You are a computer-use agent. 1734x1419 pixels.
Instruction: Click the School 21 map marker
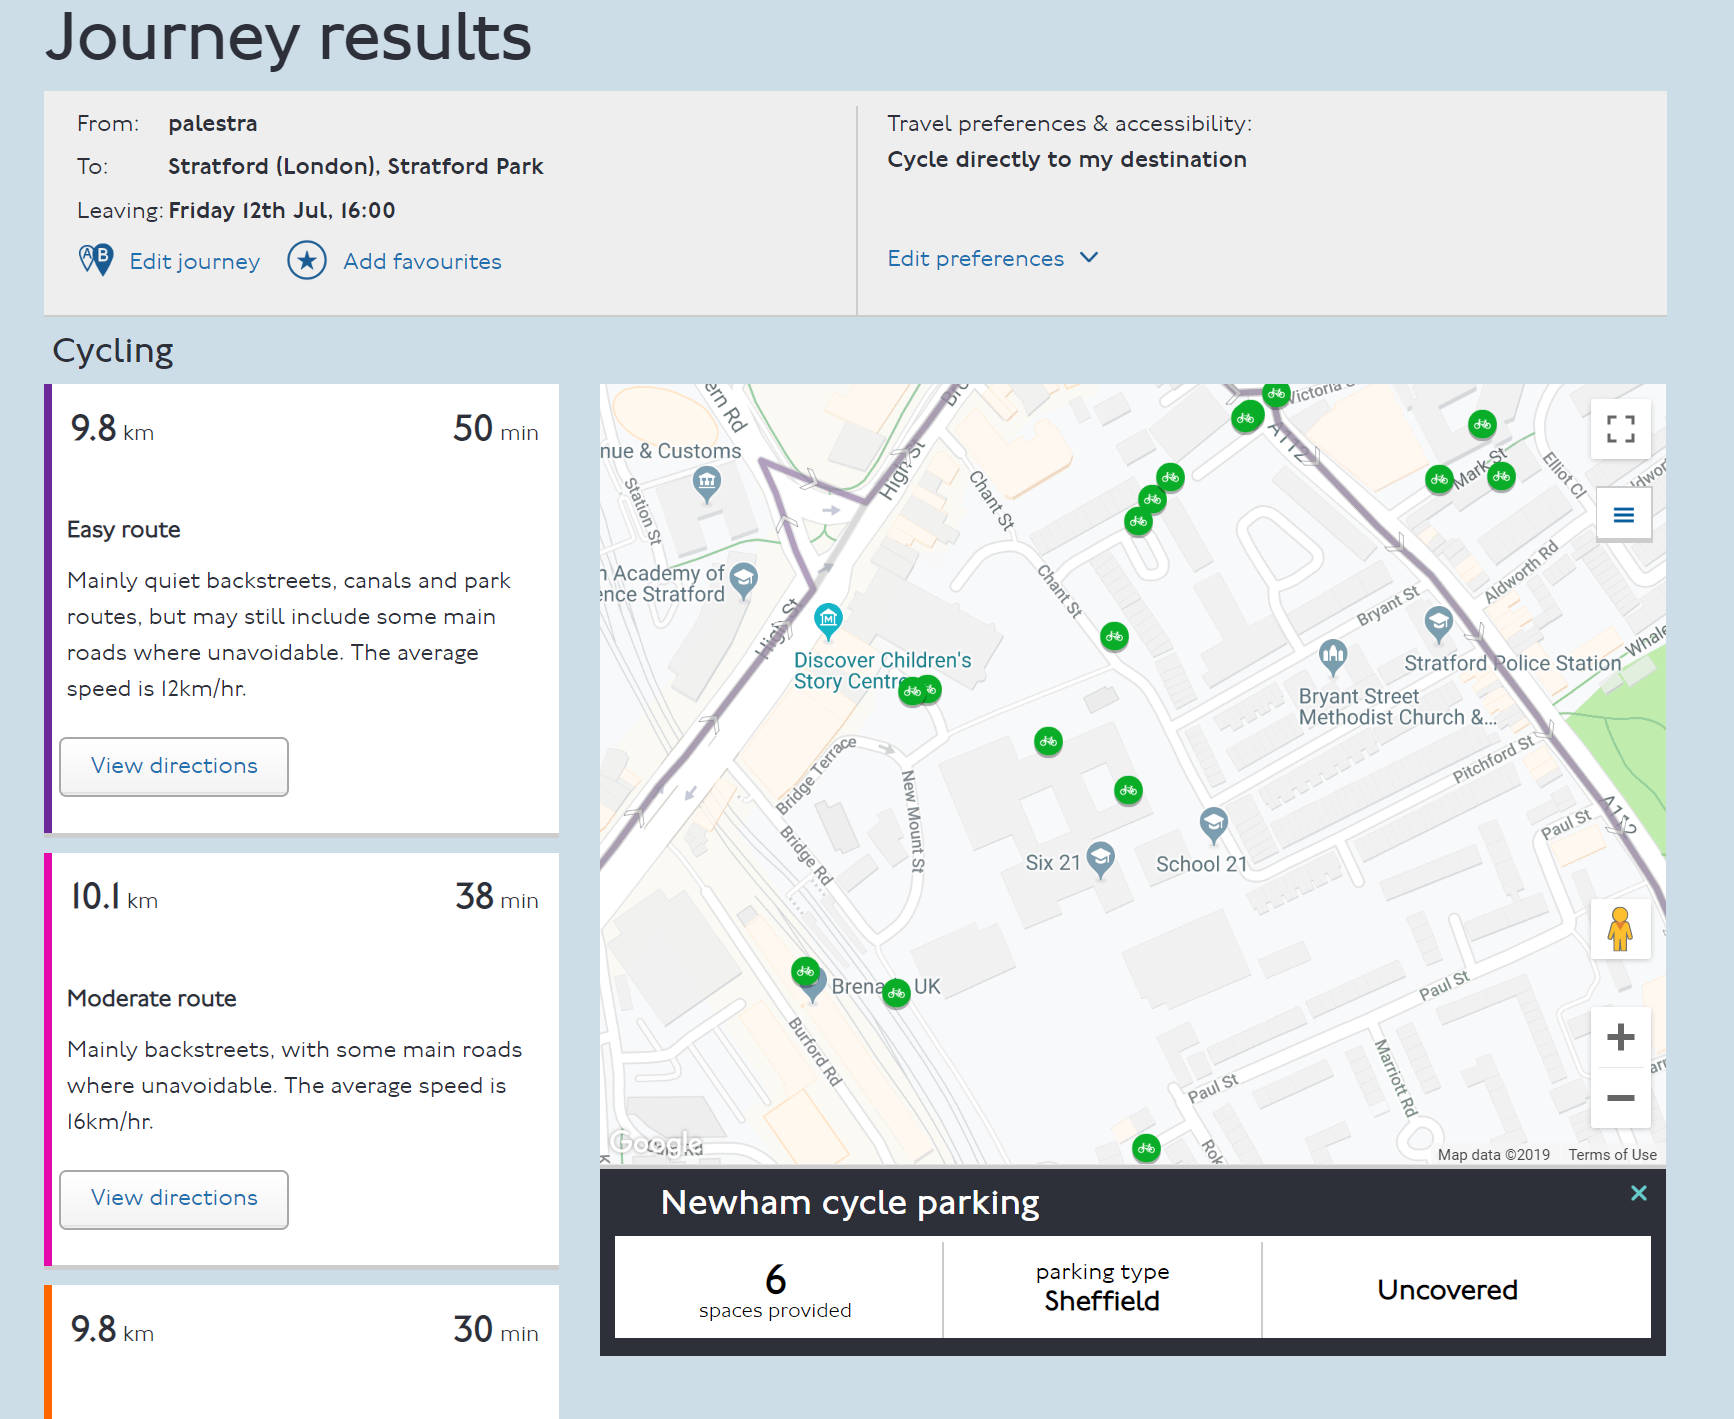[1213, 824]
